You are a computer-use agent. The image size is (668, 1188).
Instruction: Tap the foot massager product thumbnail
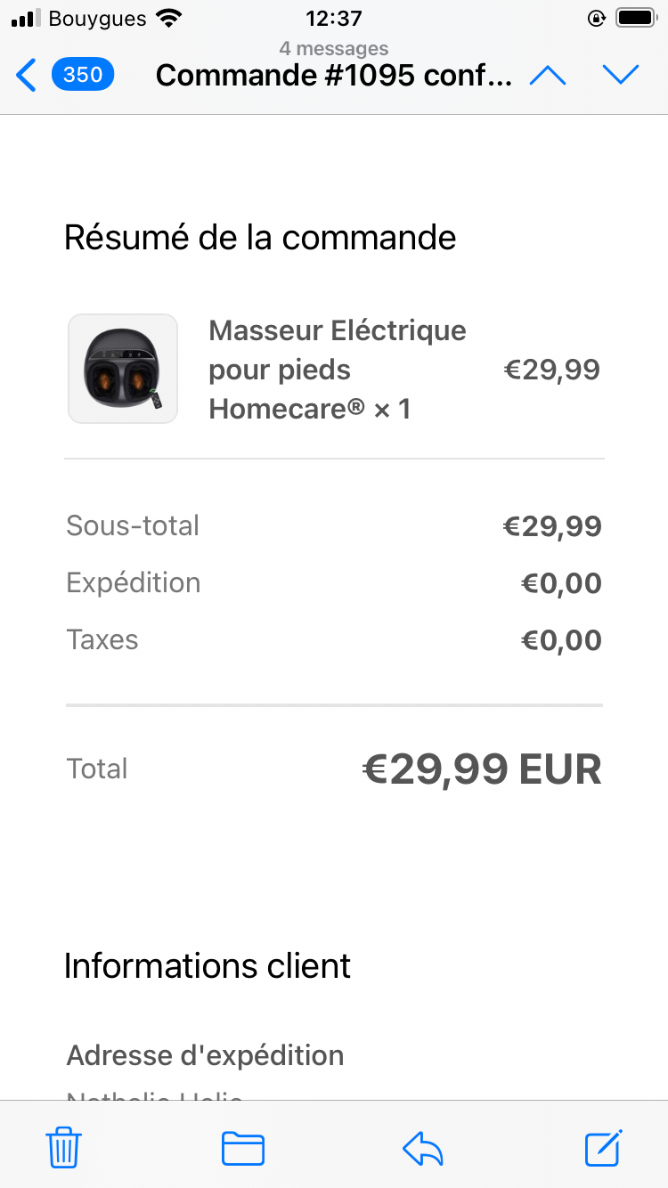123,369
